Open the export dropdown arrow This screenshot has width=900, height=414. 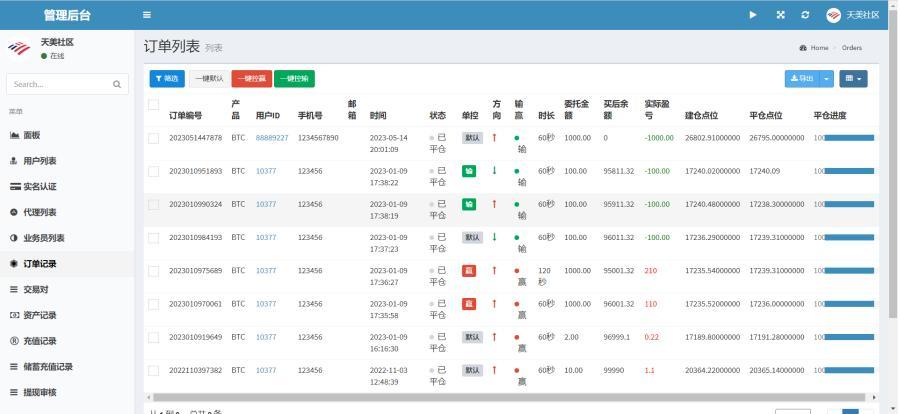(x=827, y=78)
